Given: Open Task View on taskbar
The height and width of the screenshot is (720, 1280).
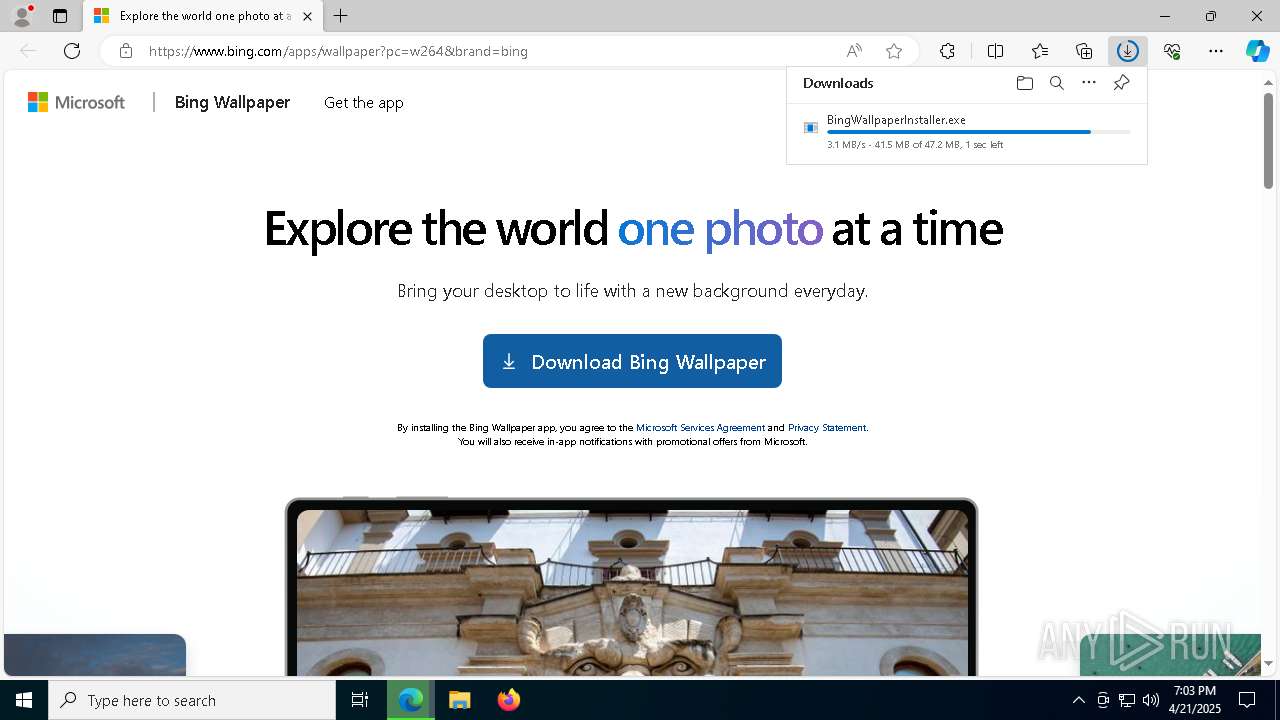Looking at the screenshot, I should [360, 700].
